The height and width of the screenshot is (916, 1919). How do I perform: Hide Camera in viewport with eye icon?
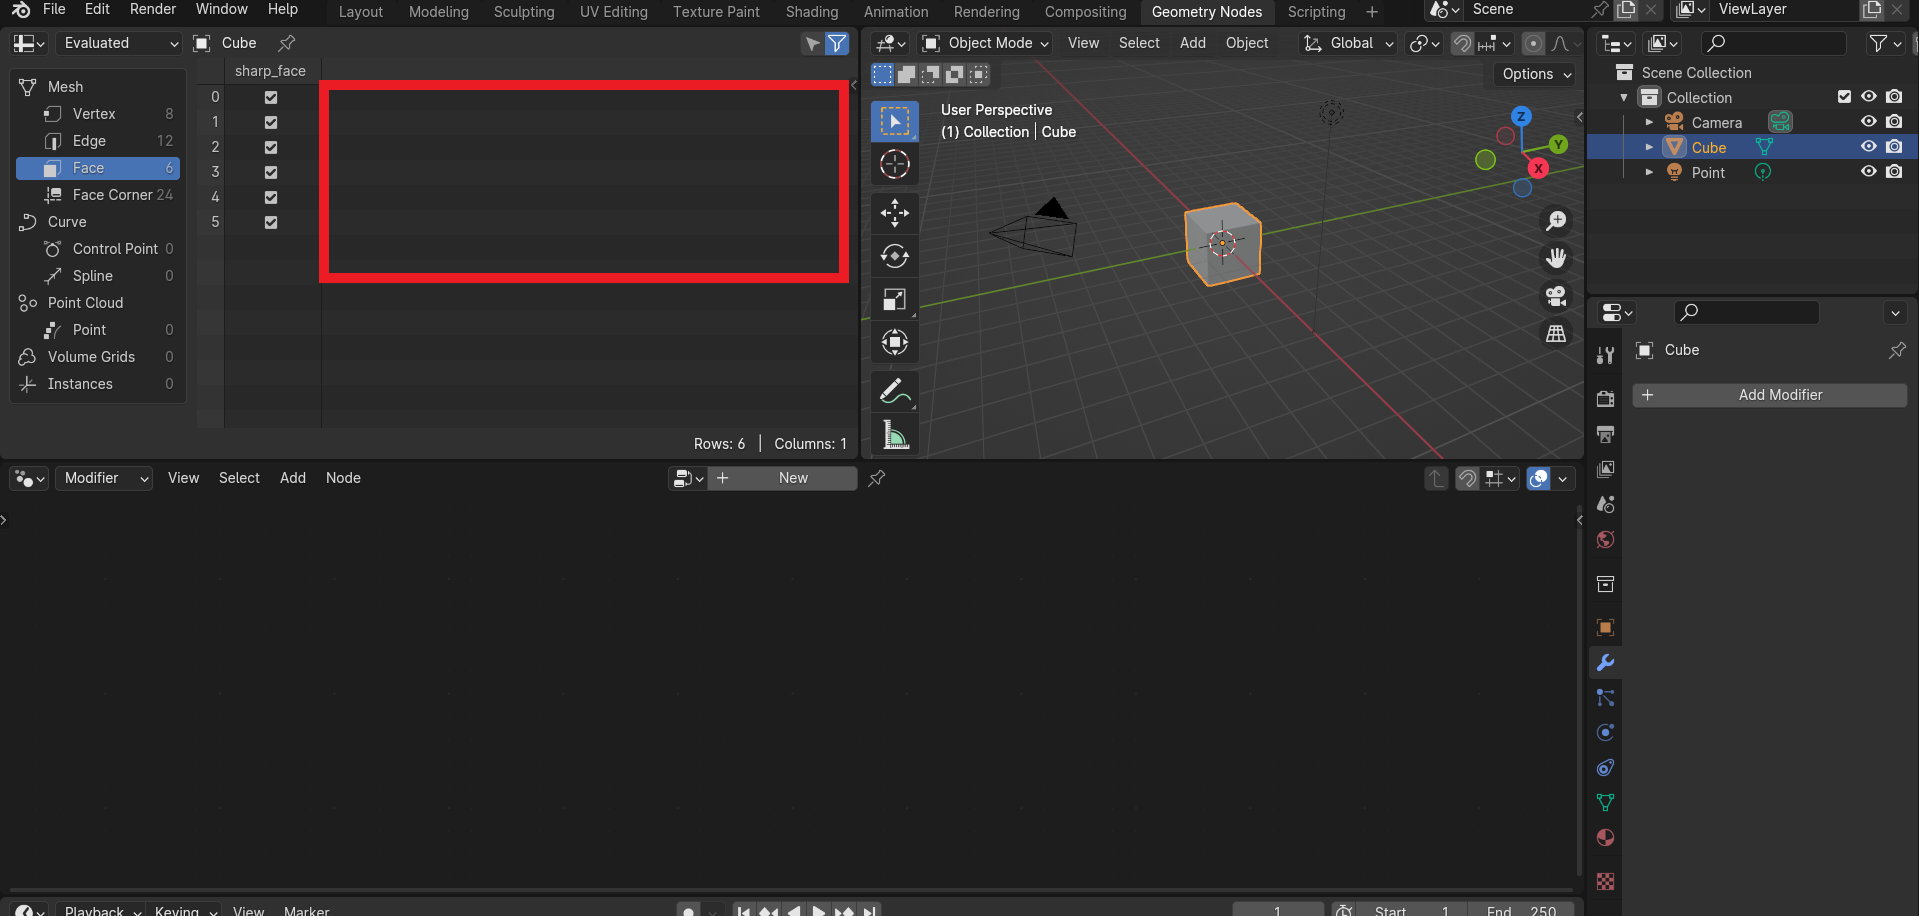pyautogui.click(x=1868, y=122)
